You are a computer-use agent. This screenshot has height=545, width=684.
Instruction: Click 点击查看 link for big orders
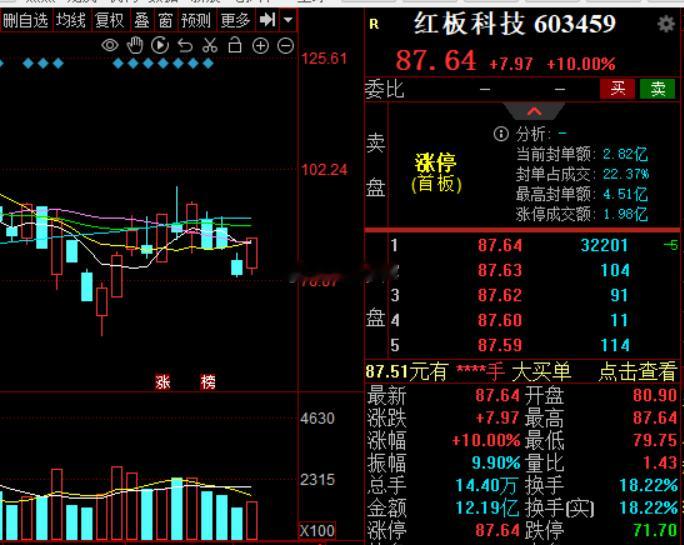coord(638,372)
